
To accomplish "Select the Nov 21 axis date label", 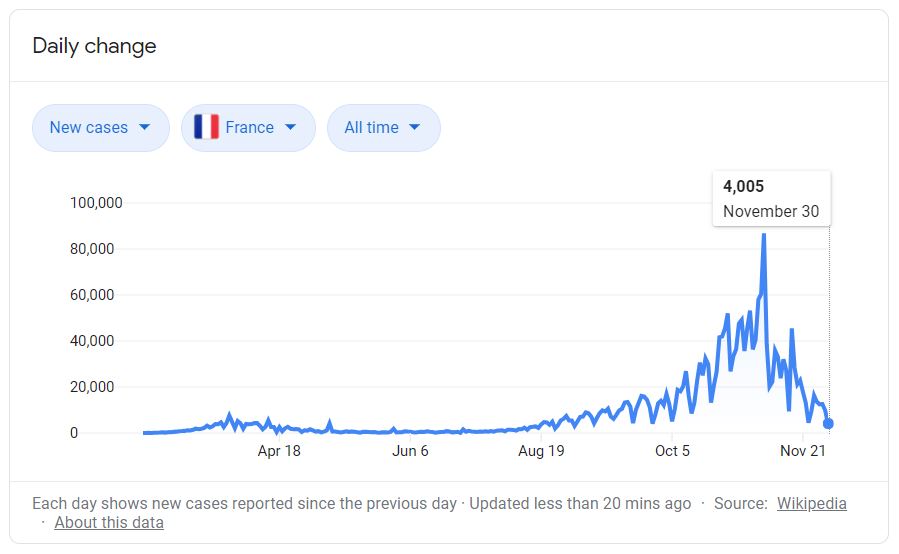I will click(x=803, y=451).
